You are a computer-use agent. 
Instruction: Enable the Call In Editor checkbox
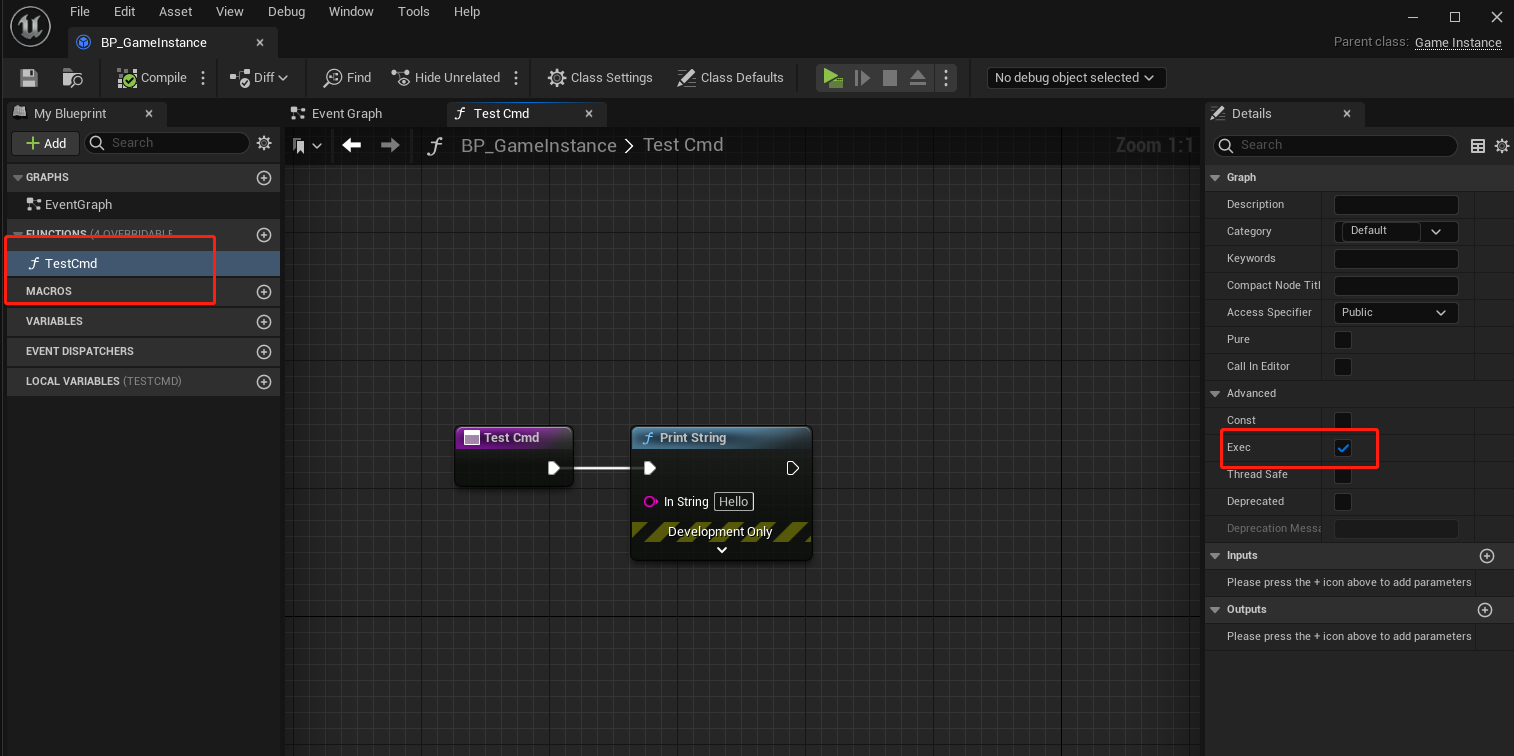coord(1343,367)
